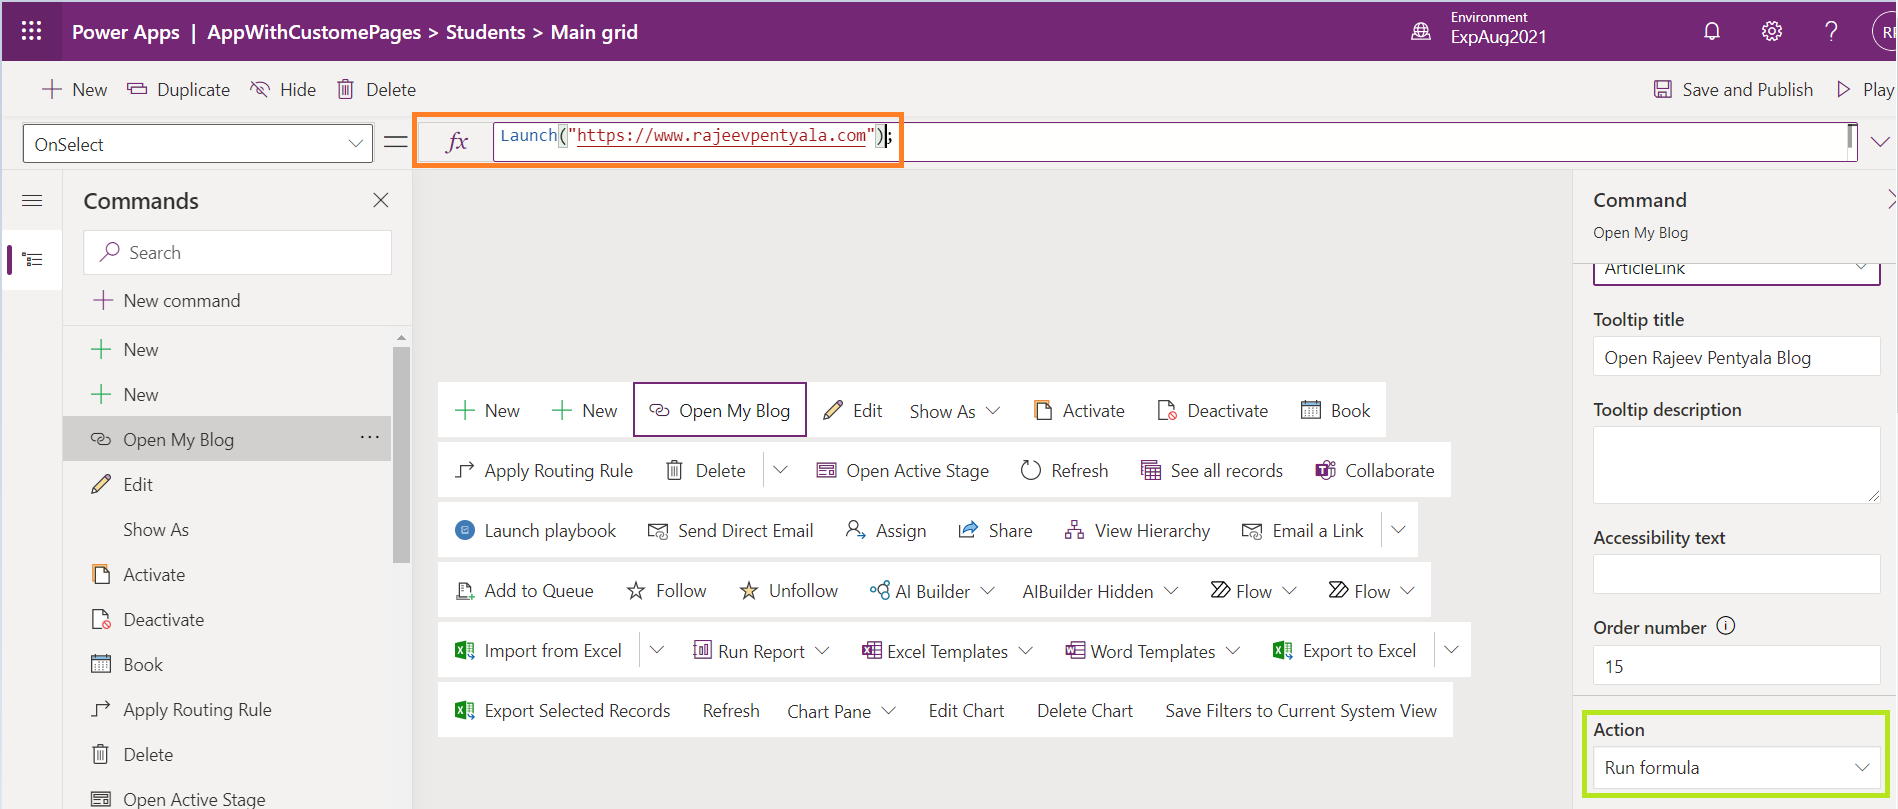Click the Commands list scrollbar
The image size is (1898, 809).
click(x=401, y=455)
